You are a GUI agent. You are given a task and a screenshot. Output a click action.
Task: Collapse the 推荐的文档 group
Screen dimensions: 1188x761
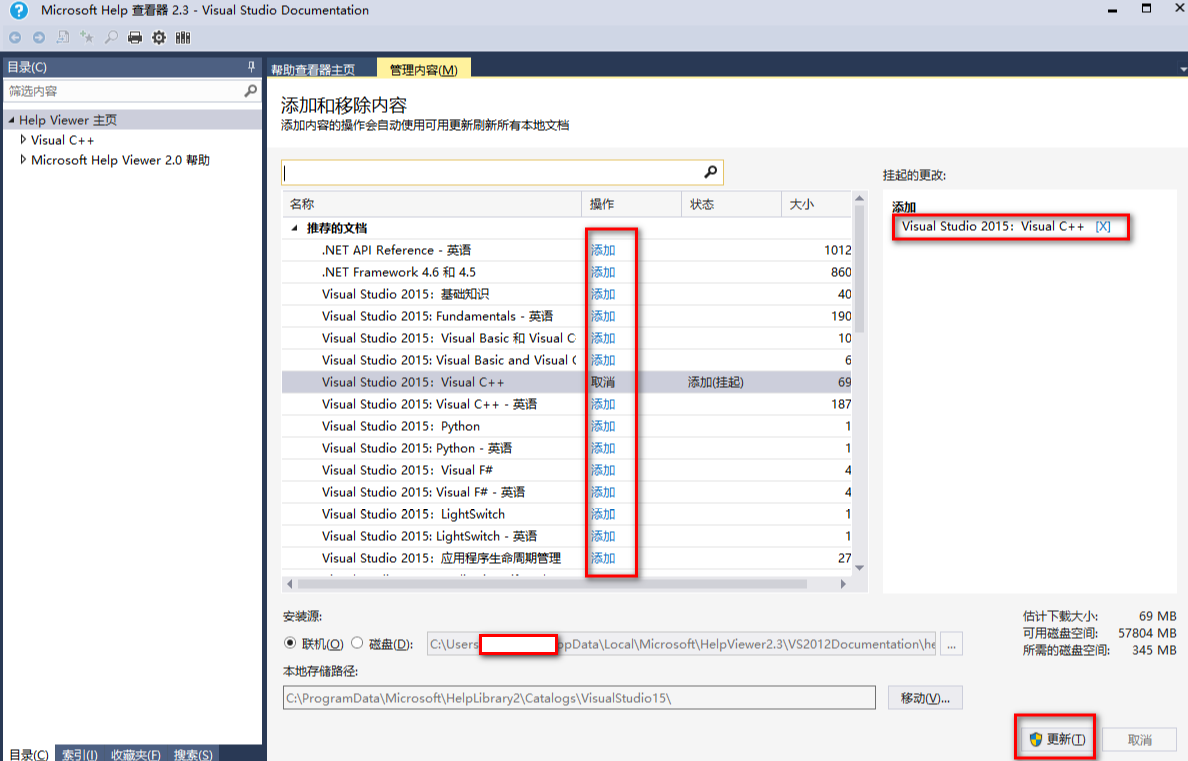coord(295,228)
